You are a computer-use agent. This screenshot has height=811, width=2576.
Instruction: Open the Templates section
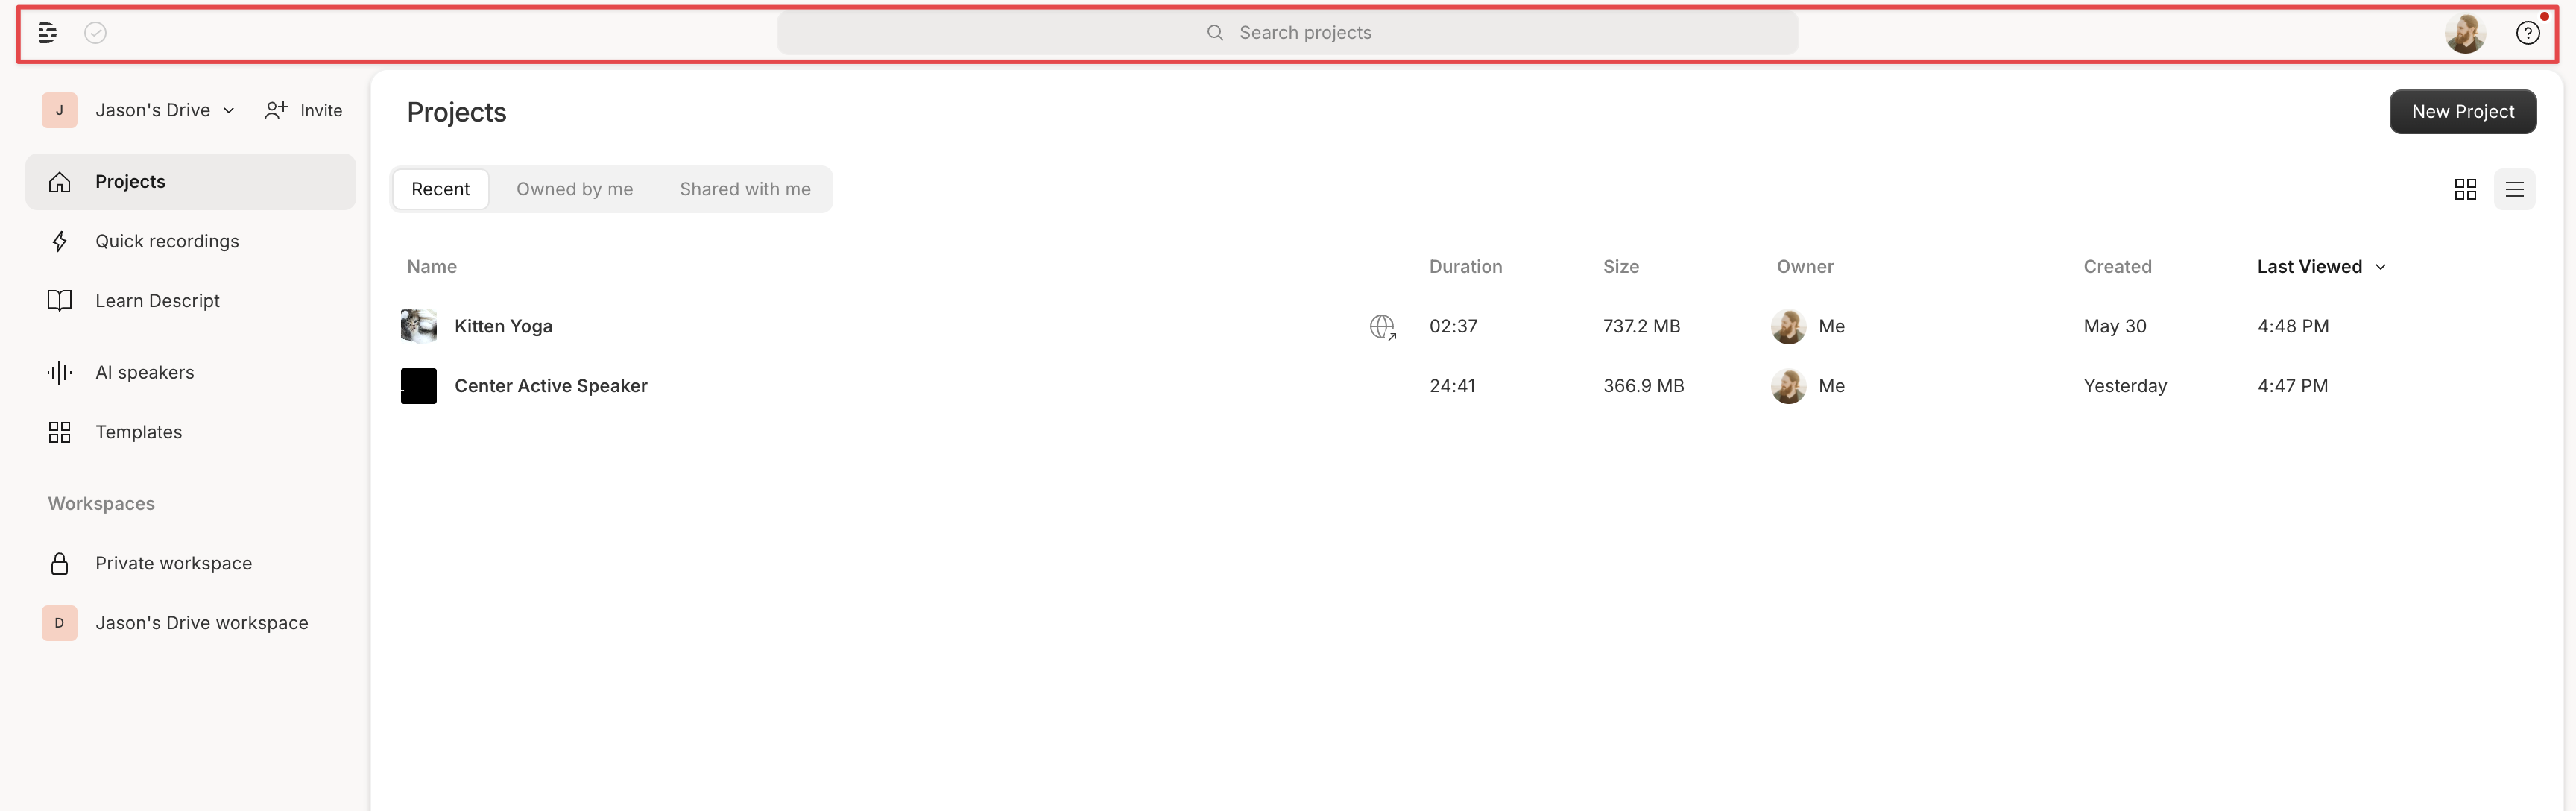point(139,431)
